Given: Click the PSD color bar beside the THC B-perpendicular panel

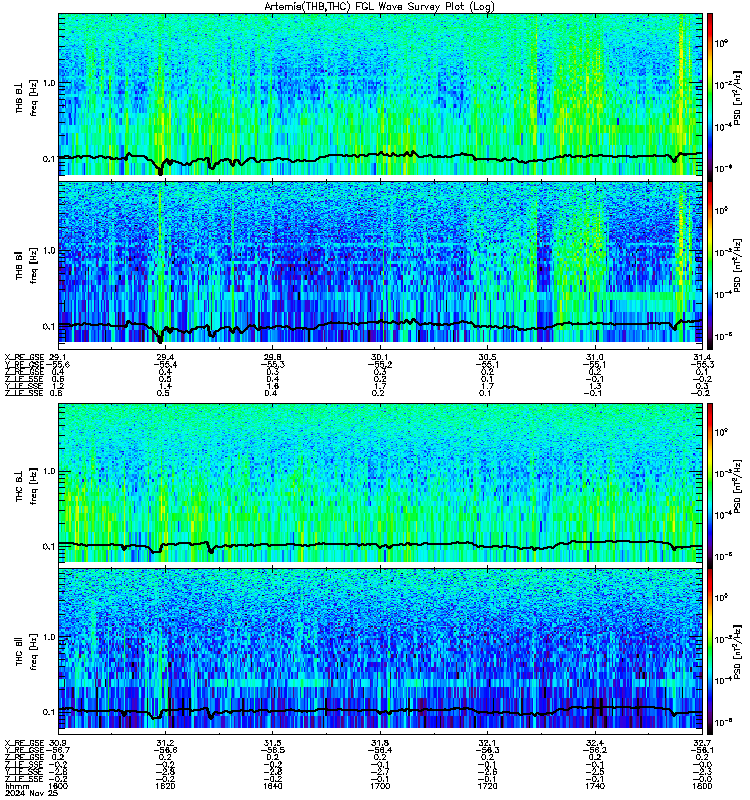Looking at the screenshot, I should (710, 486).
